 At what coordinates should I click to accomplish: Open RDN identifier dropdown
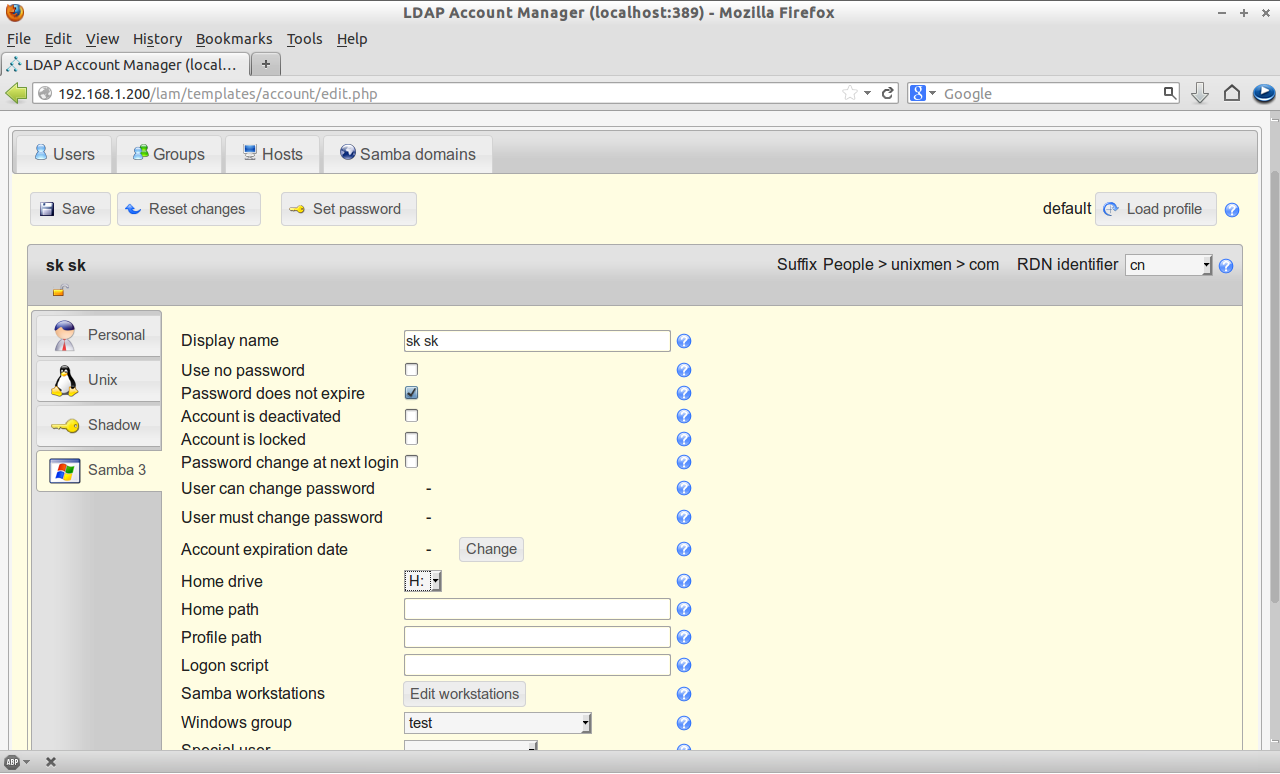pyautogui.click(x=1168, y=265)
